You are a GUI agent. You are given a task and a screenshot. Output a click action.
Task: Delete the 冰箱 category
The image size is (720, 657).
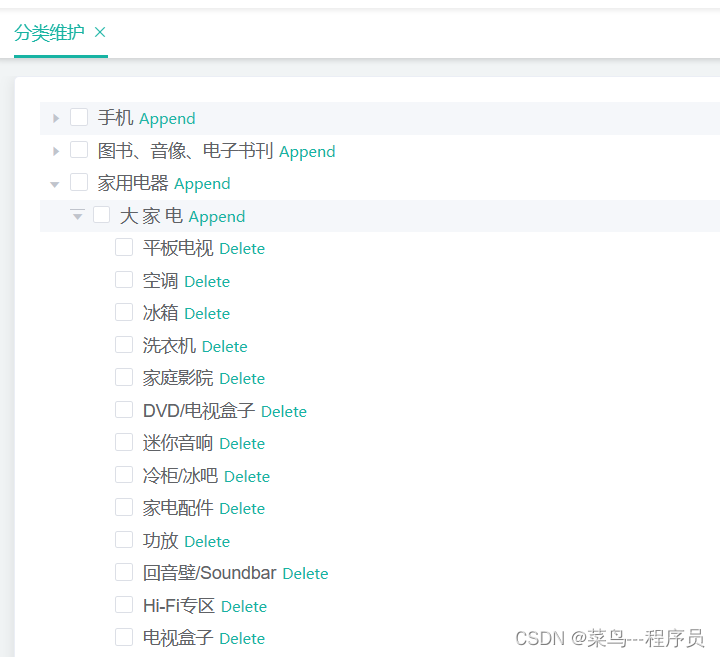(207, 314)
